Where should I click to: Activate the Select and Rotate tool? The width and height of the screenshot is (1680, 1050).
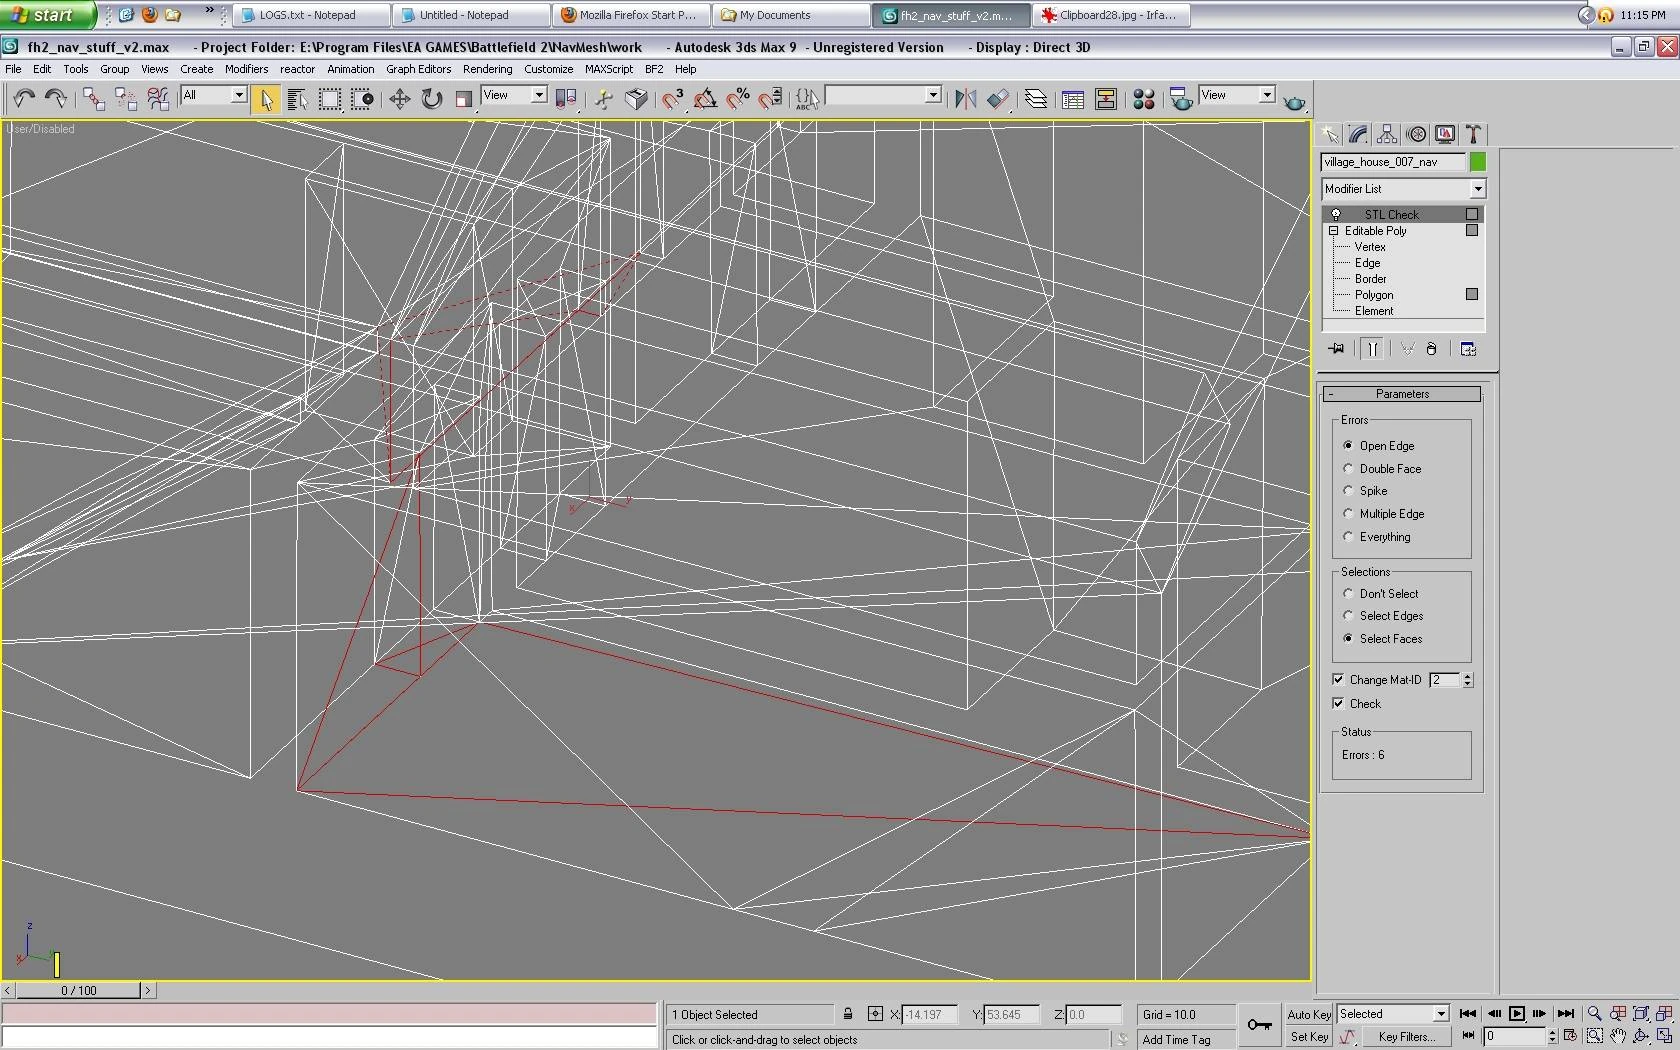431,98
